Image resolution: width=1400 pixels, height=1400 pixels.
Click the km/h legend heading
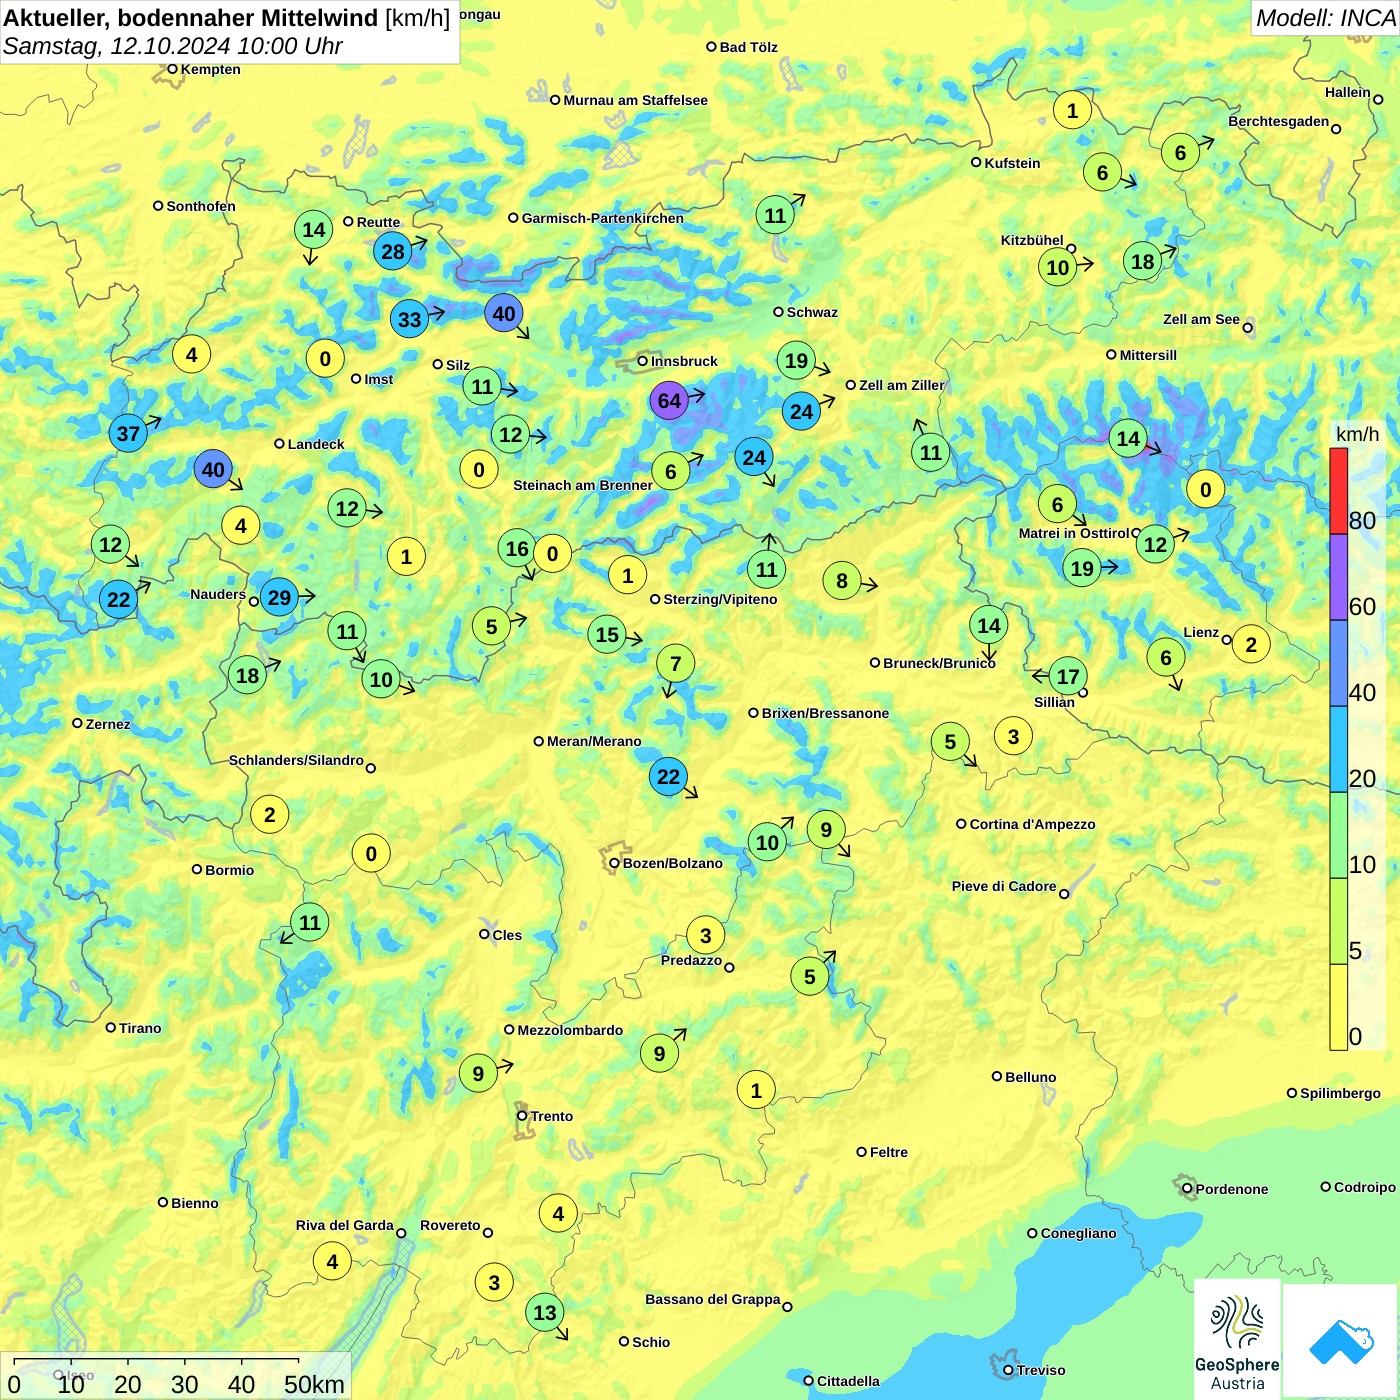tap(1357, 434)
